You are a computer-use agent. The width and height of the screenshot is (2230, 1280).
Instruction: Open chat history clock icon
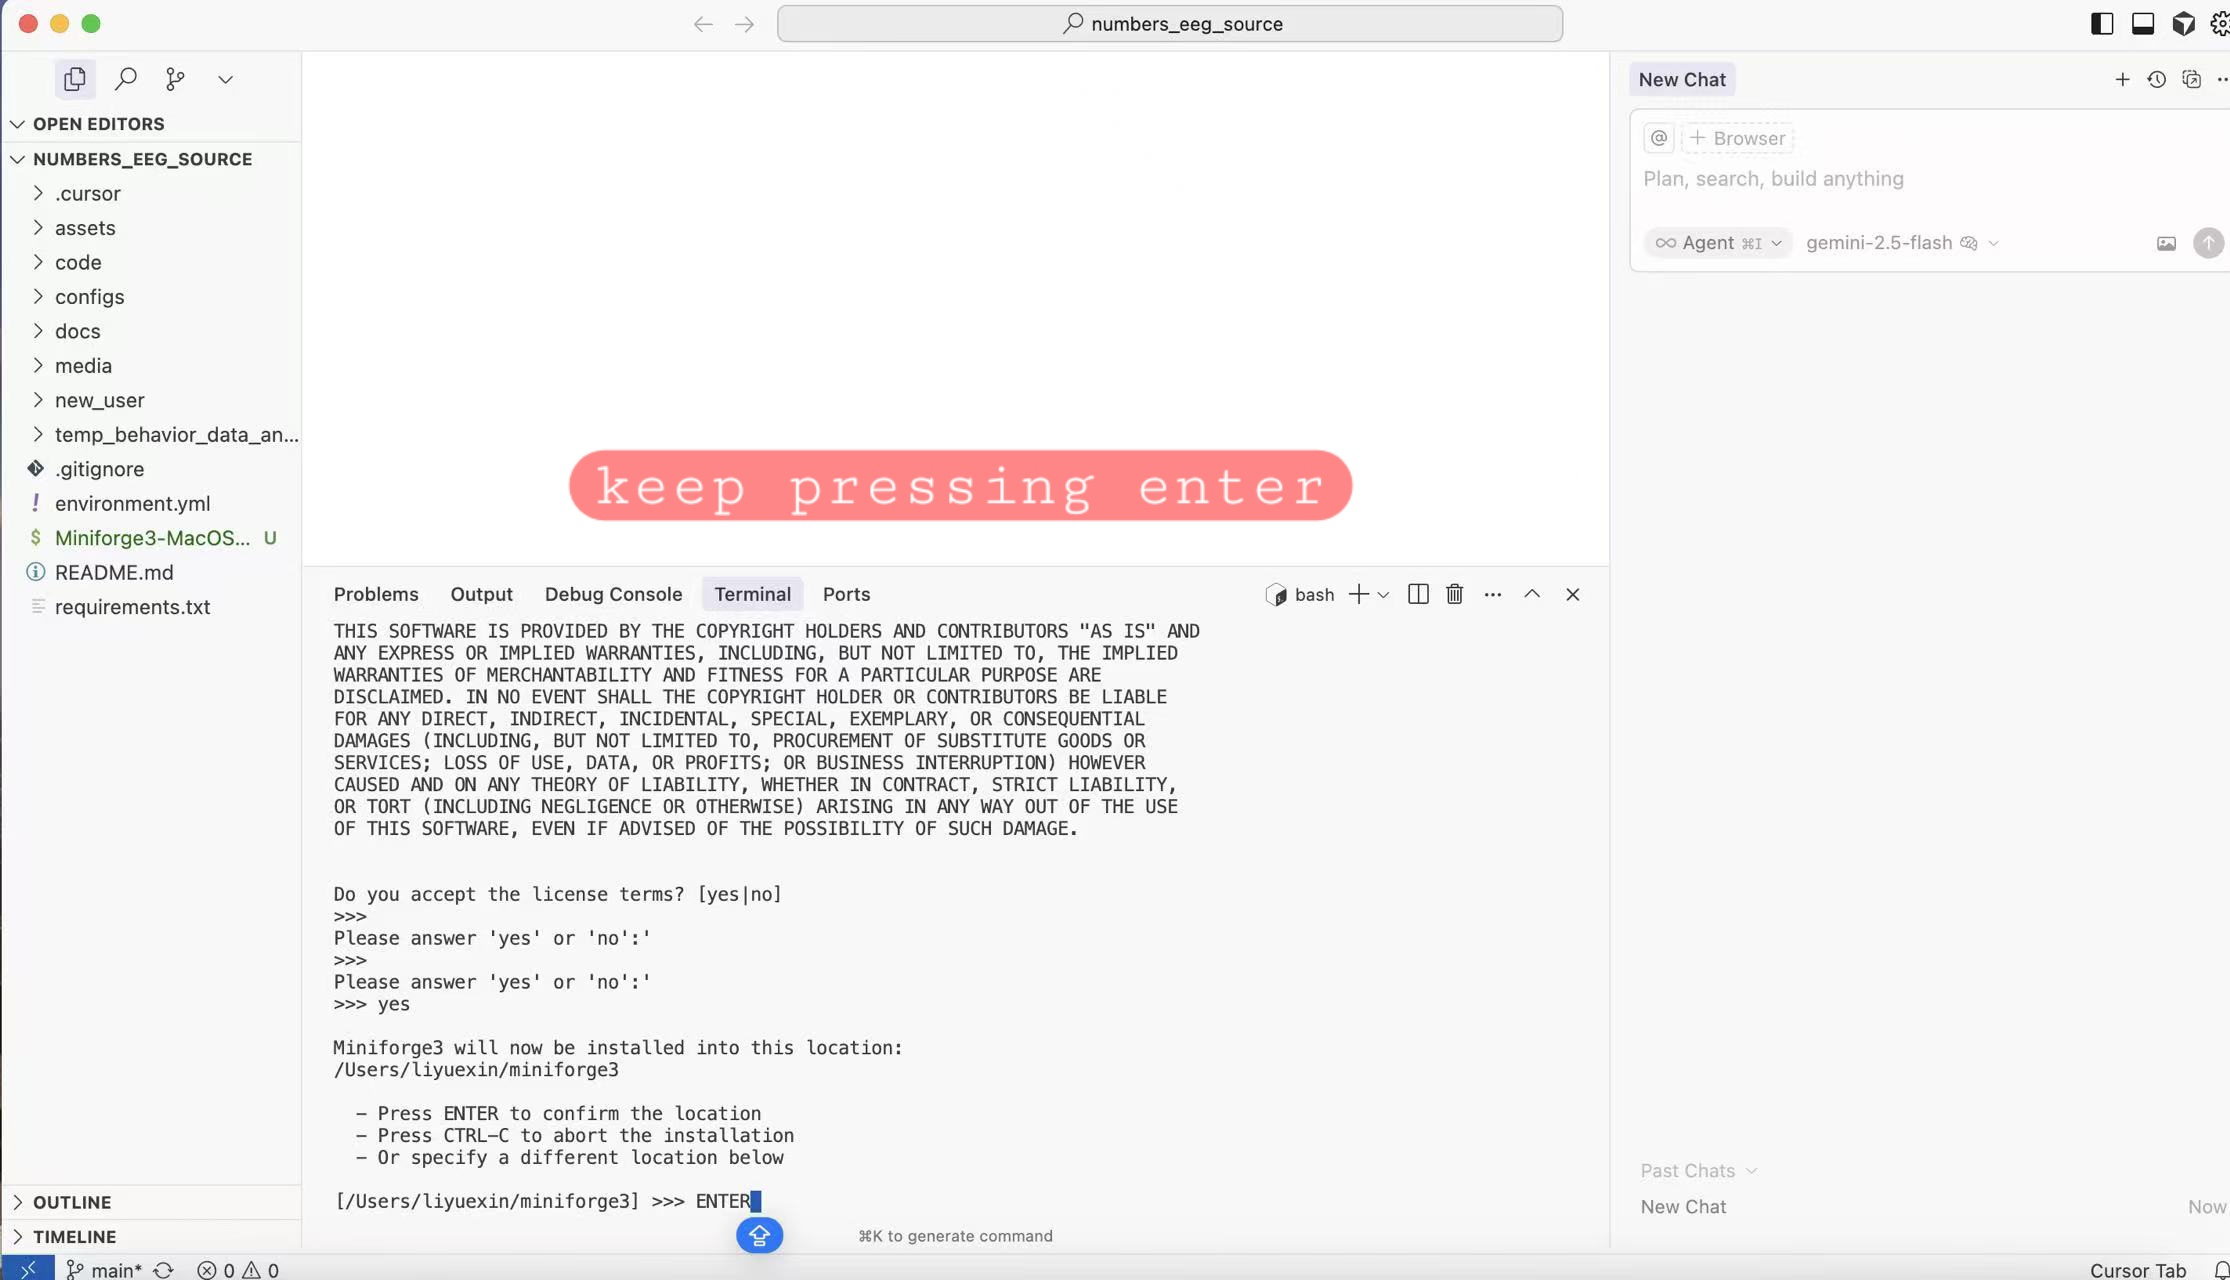(x=2156, y=80)
